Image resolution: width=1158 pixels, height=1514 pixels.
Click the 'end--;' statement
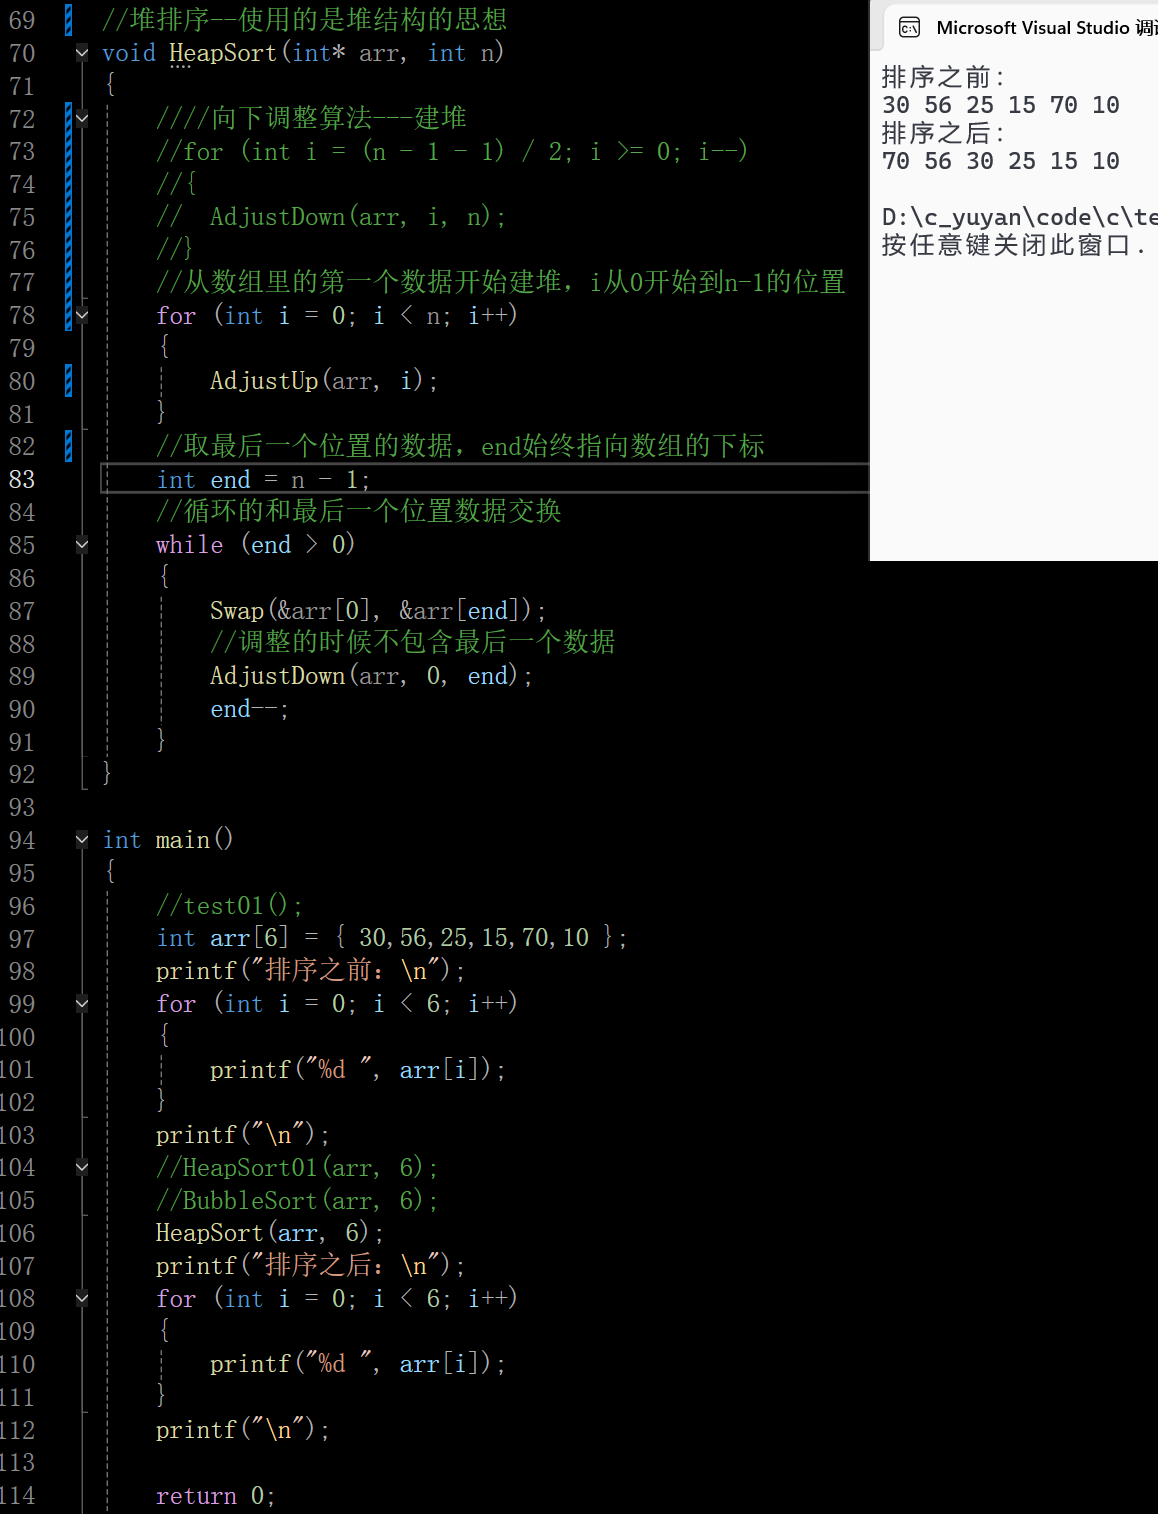coord(249,709)
